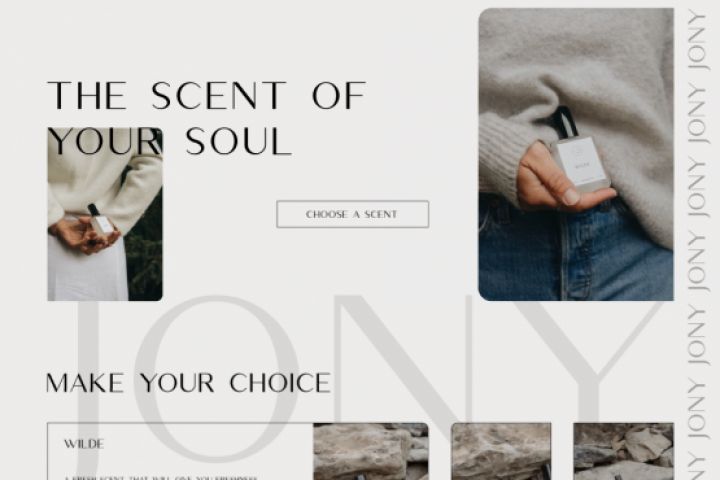Open the large sweater and jeans photo
The height and width of the screenshot is (480, 720).
coord(576,154)
